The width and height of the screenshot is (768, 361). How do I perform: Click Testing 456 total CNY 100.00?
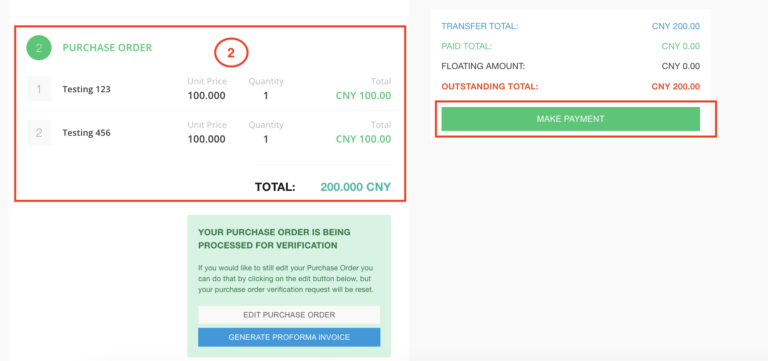tap(363, 139)
